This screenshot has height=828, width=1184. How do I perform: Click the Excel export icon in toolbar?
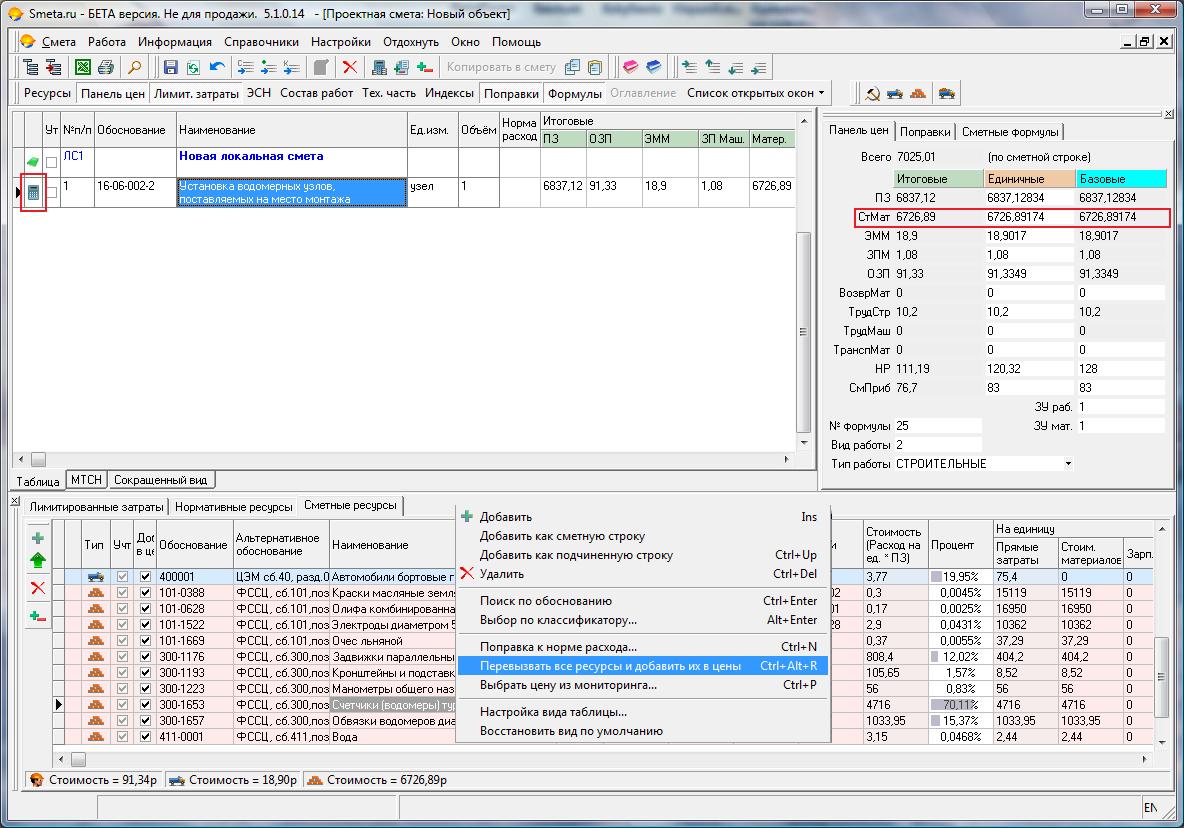coord(83,68)
